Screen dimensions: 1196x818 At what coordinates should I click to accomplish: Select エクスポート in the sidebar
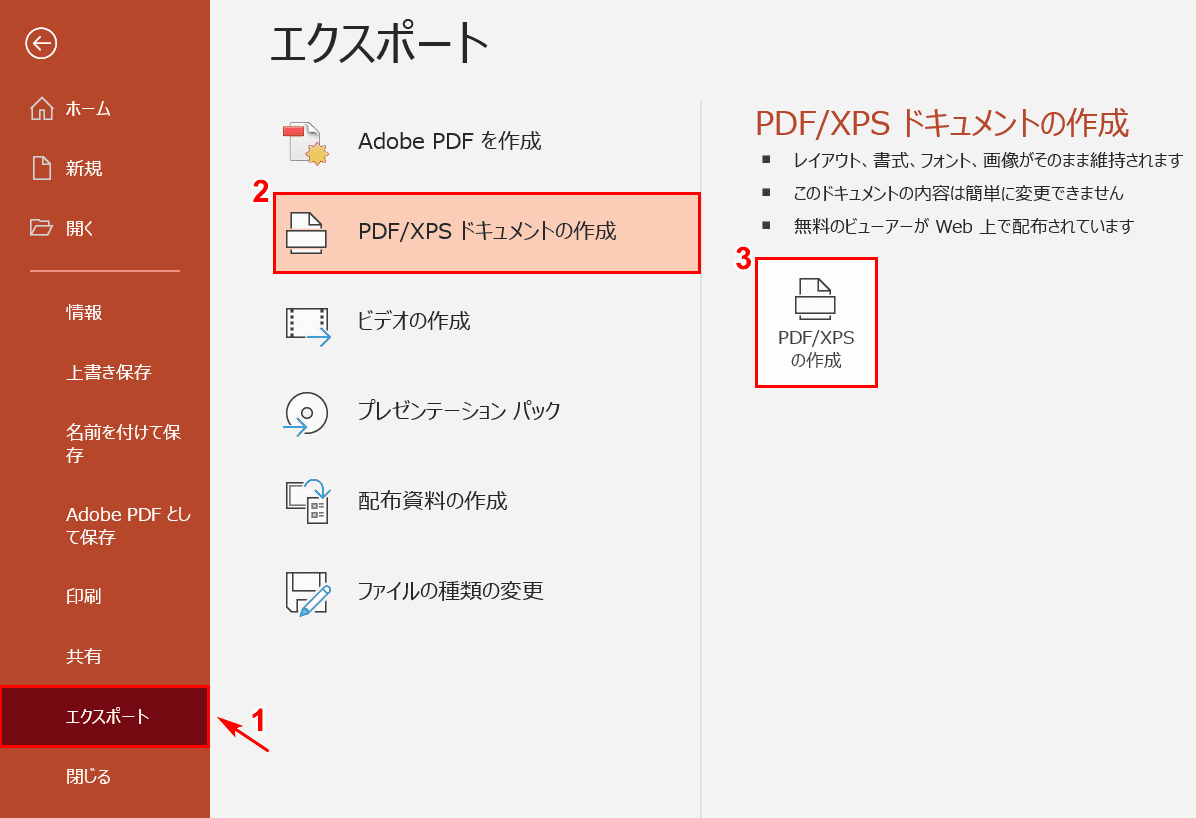[104, 716]
